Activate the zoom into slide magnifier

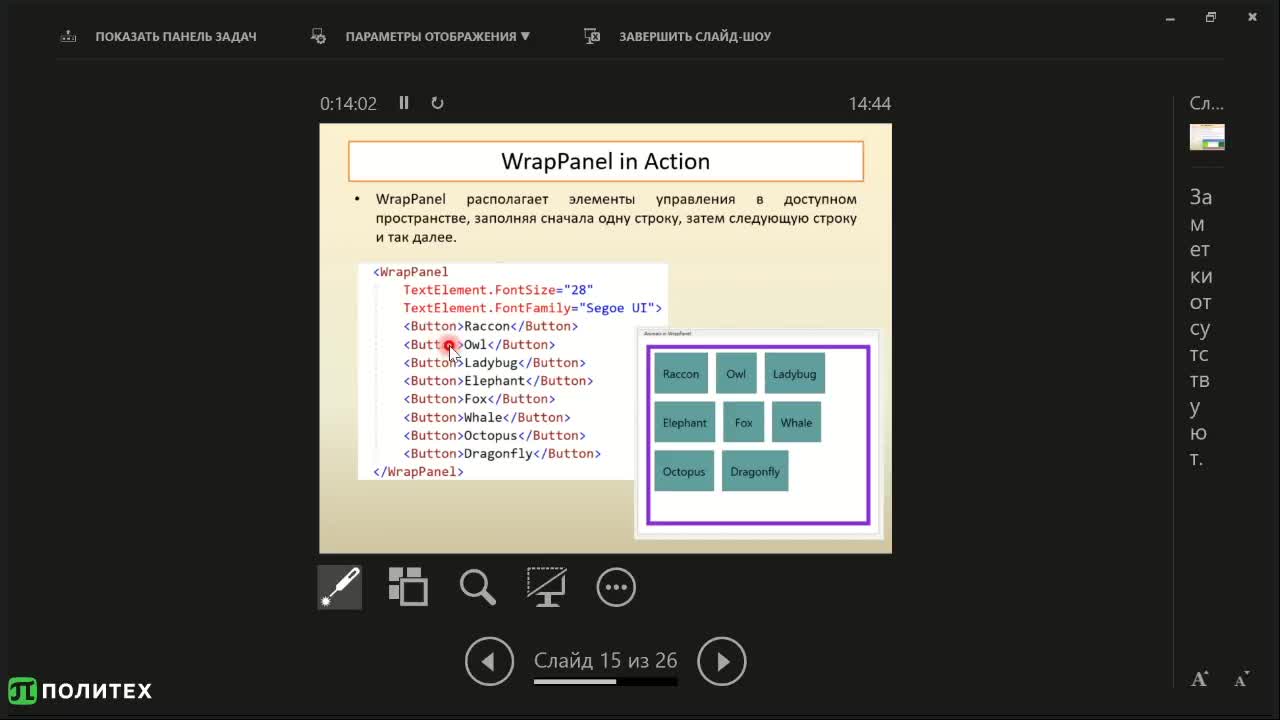coord(478,587)
